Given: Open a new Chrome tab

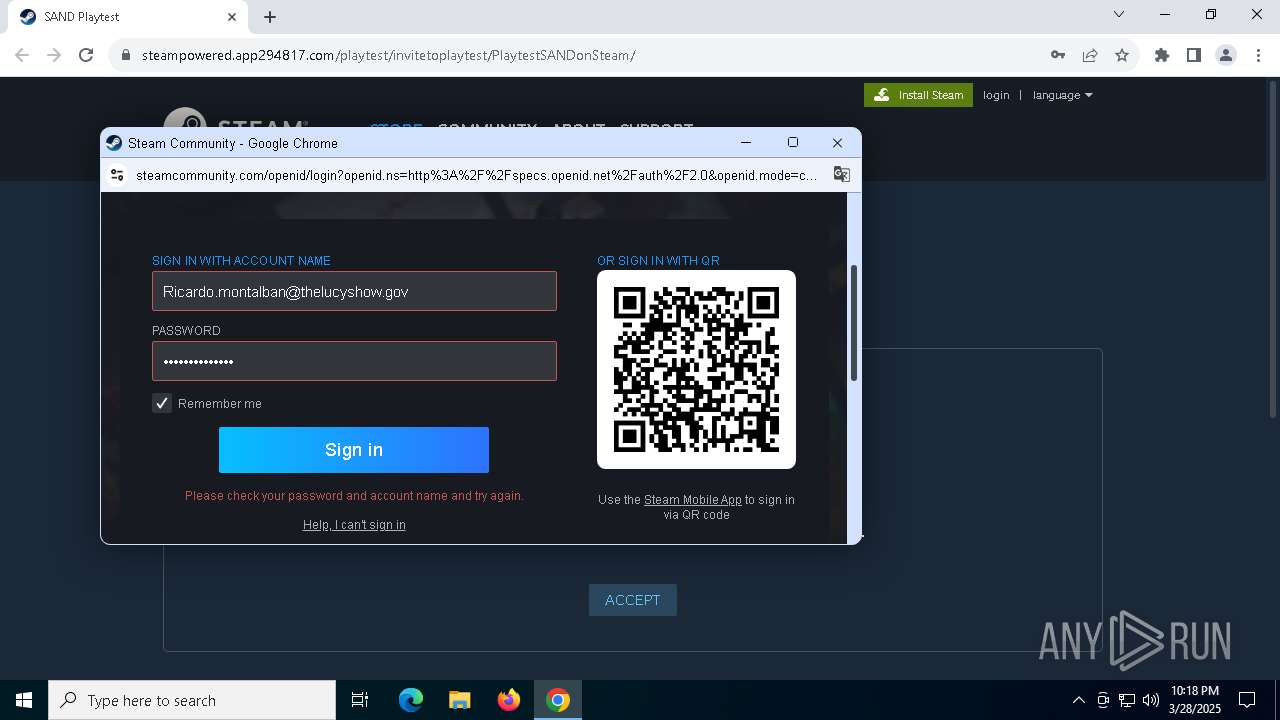Looking at the screenshot, I should pos(270,17).
